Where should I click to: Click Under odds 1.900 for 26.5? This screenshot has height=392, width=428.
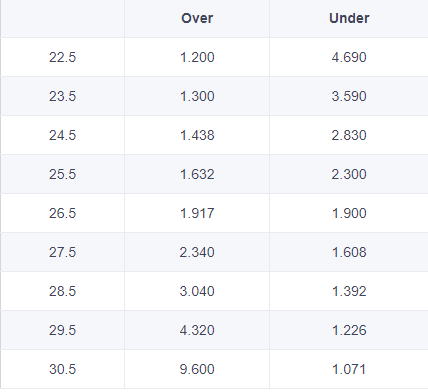[x=349, y=213]
